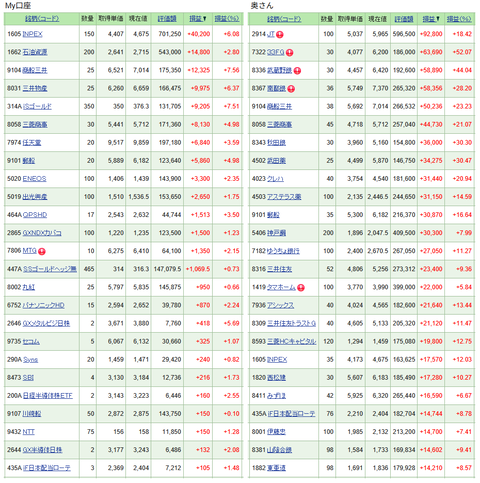Screen dimensions: 480x483
Task: Open the 5019 出光興産 stock link
Action: pyautogui.click(x=35, y=197)
